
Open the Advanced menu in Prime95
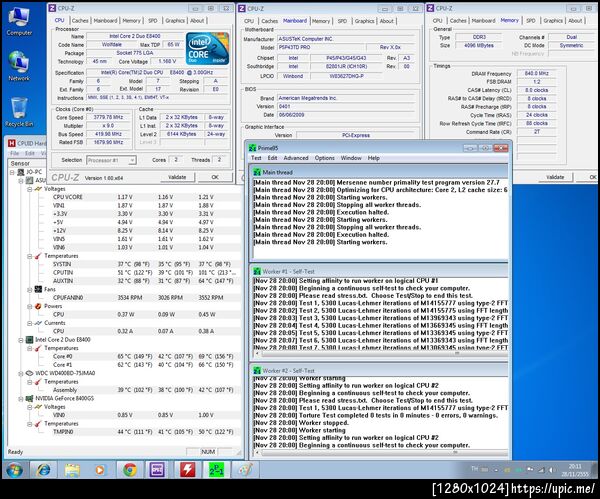(296, 158)
